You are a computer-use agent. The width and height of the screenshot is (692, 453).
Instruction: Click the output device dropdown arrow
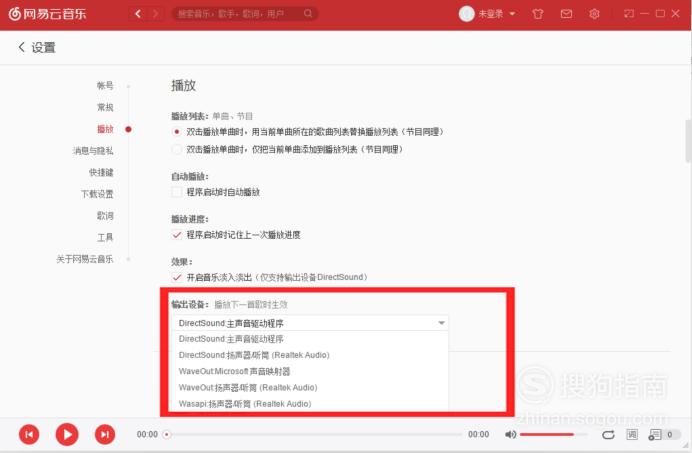pos(441,323)
